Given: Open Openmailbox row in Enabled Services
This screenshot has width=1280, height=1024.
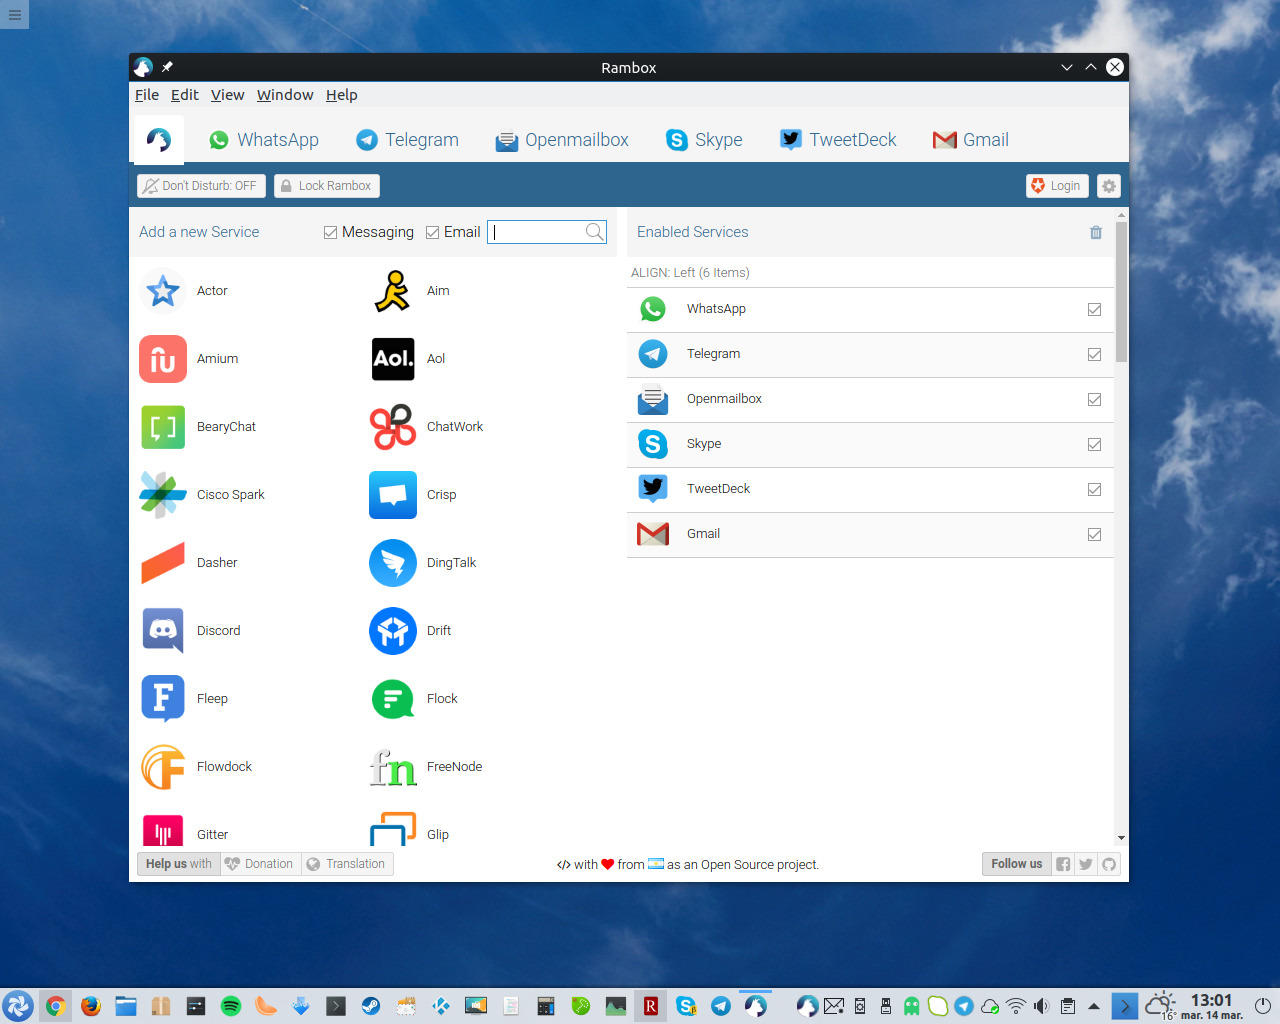Looking at the screenshot, I should 870,399.
